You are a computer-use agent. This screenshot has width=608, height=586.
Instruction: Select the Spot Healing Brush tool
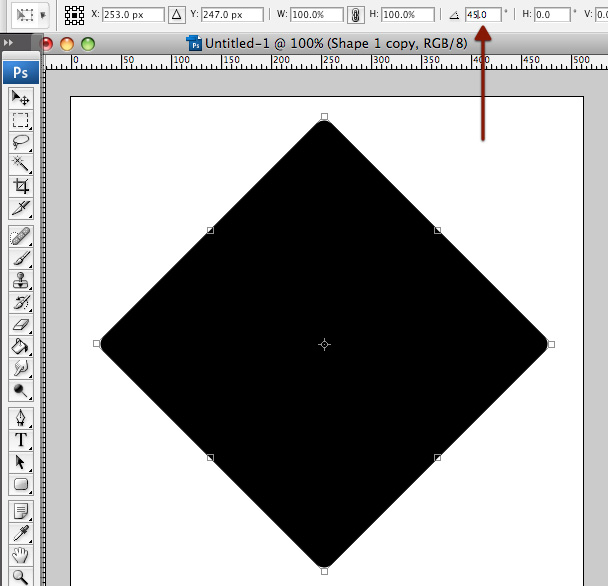tap(21, 236)
